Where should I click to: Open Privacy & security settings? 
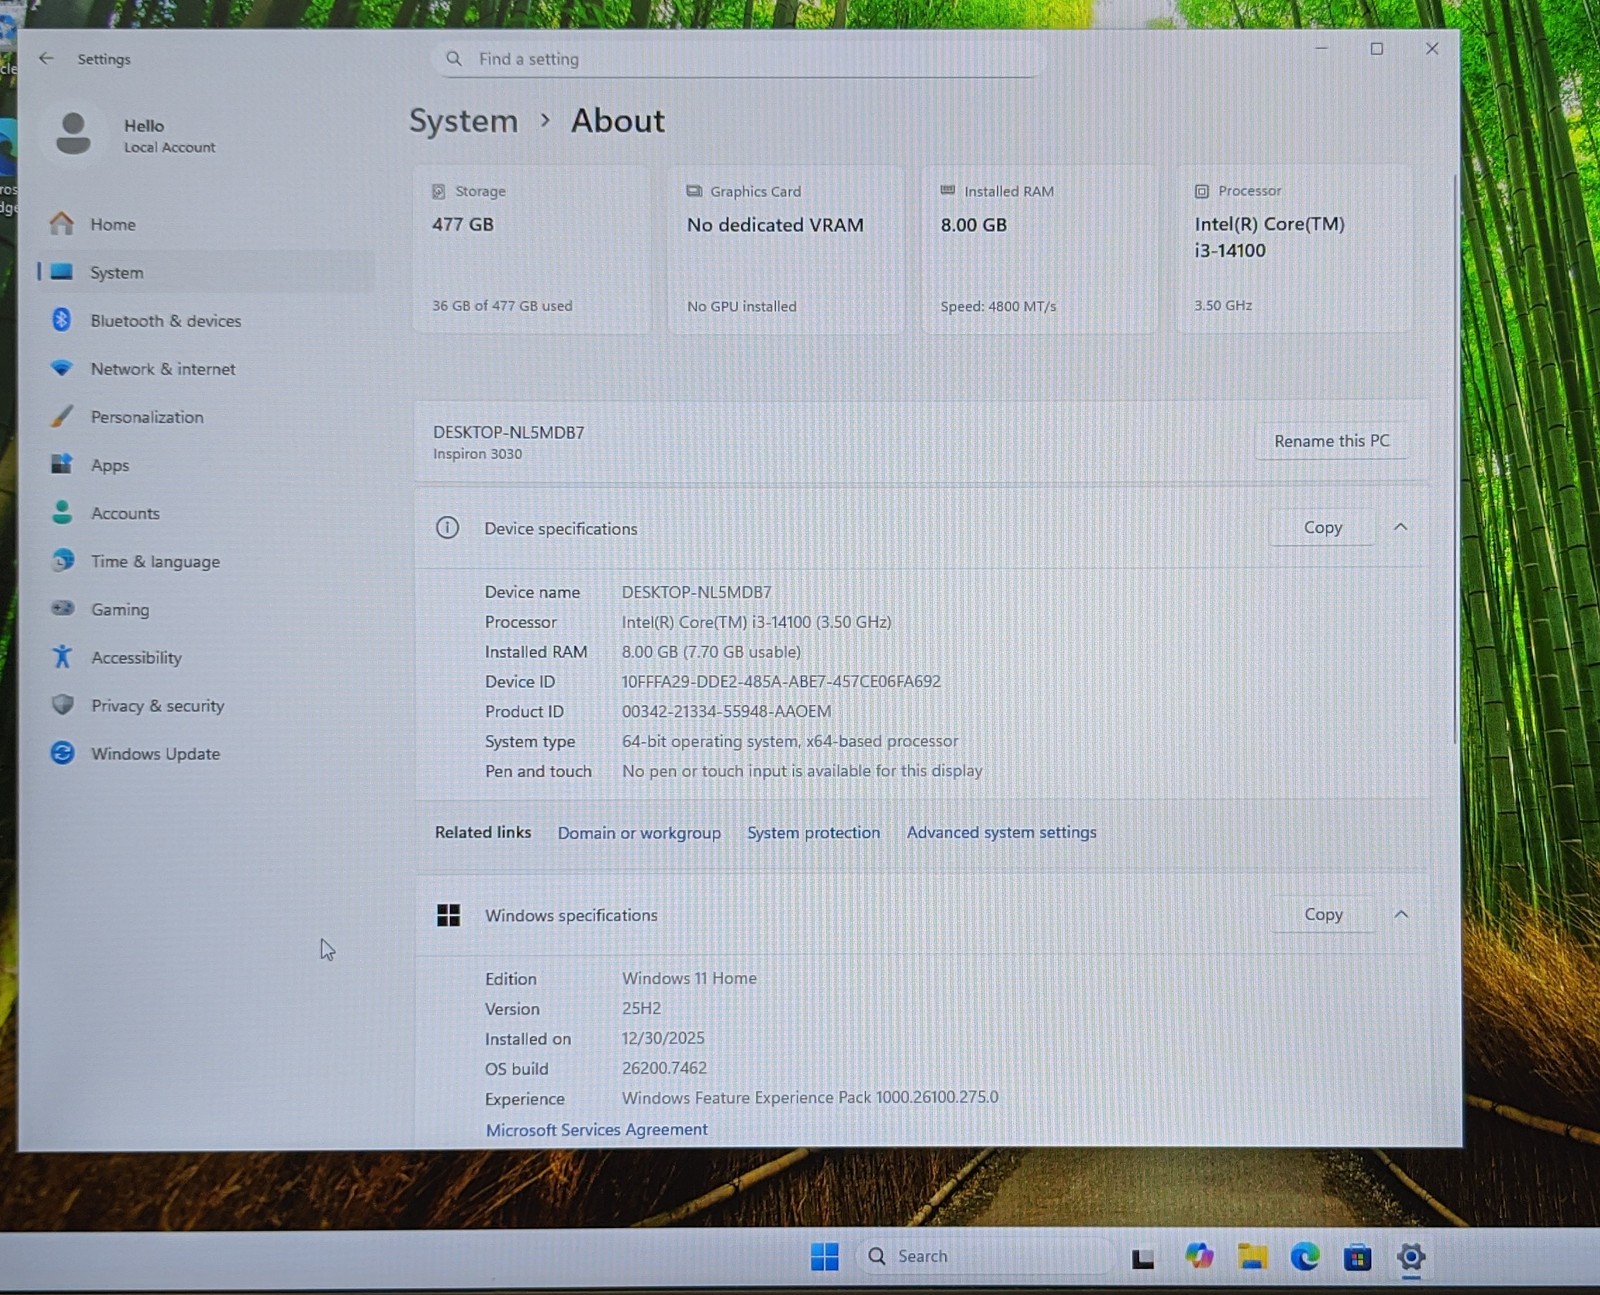coord(157,705)
